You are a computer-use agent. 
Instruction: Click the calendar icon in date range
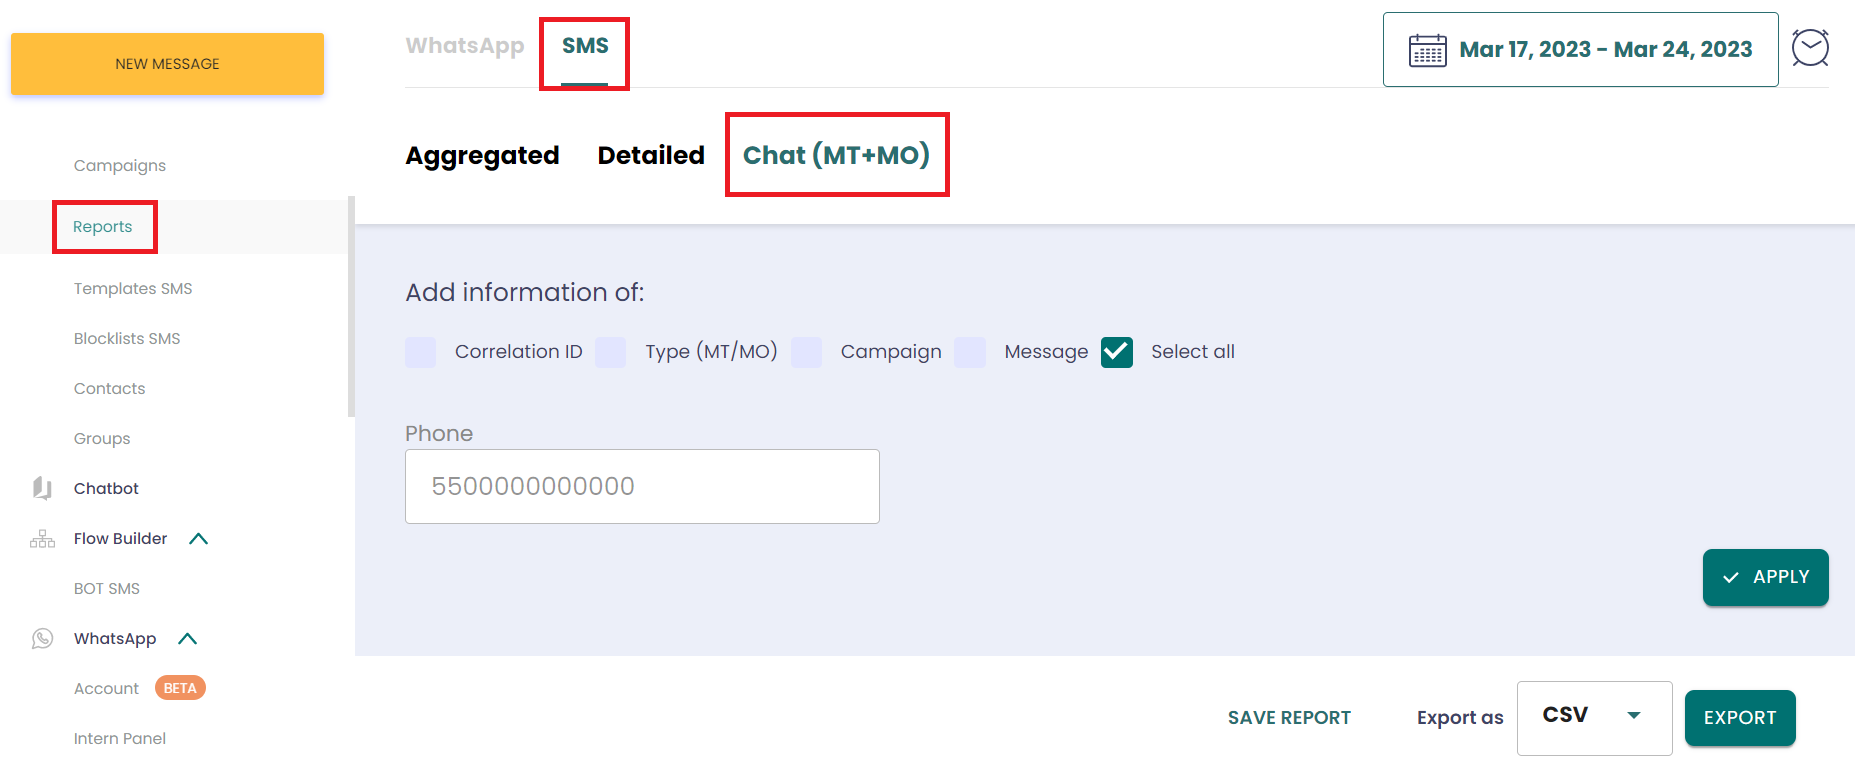1427,50
